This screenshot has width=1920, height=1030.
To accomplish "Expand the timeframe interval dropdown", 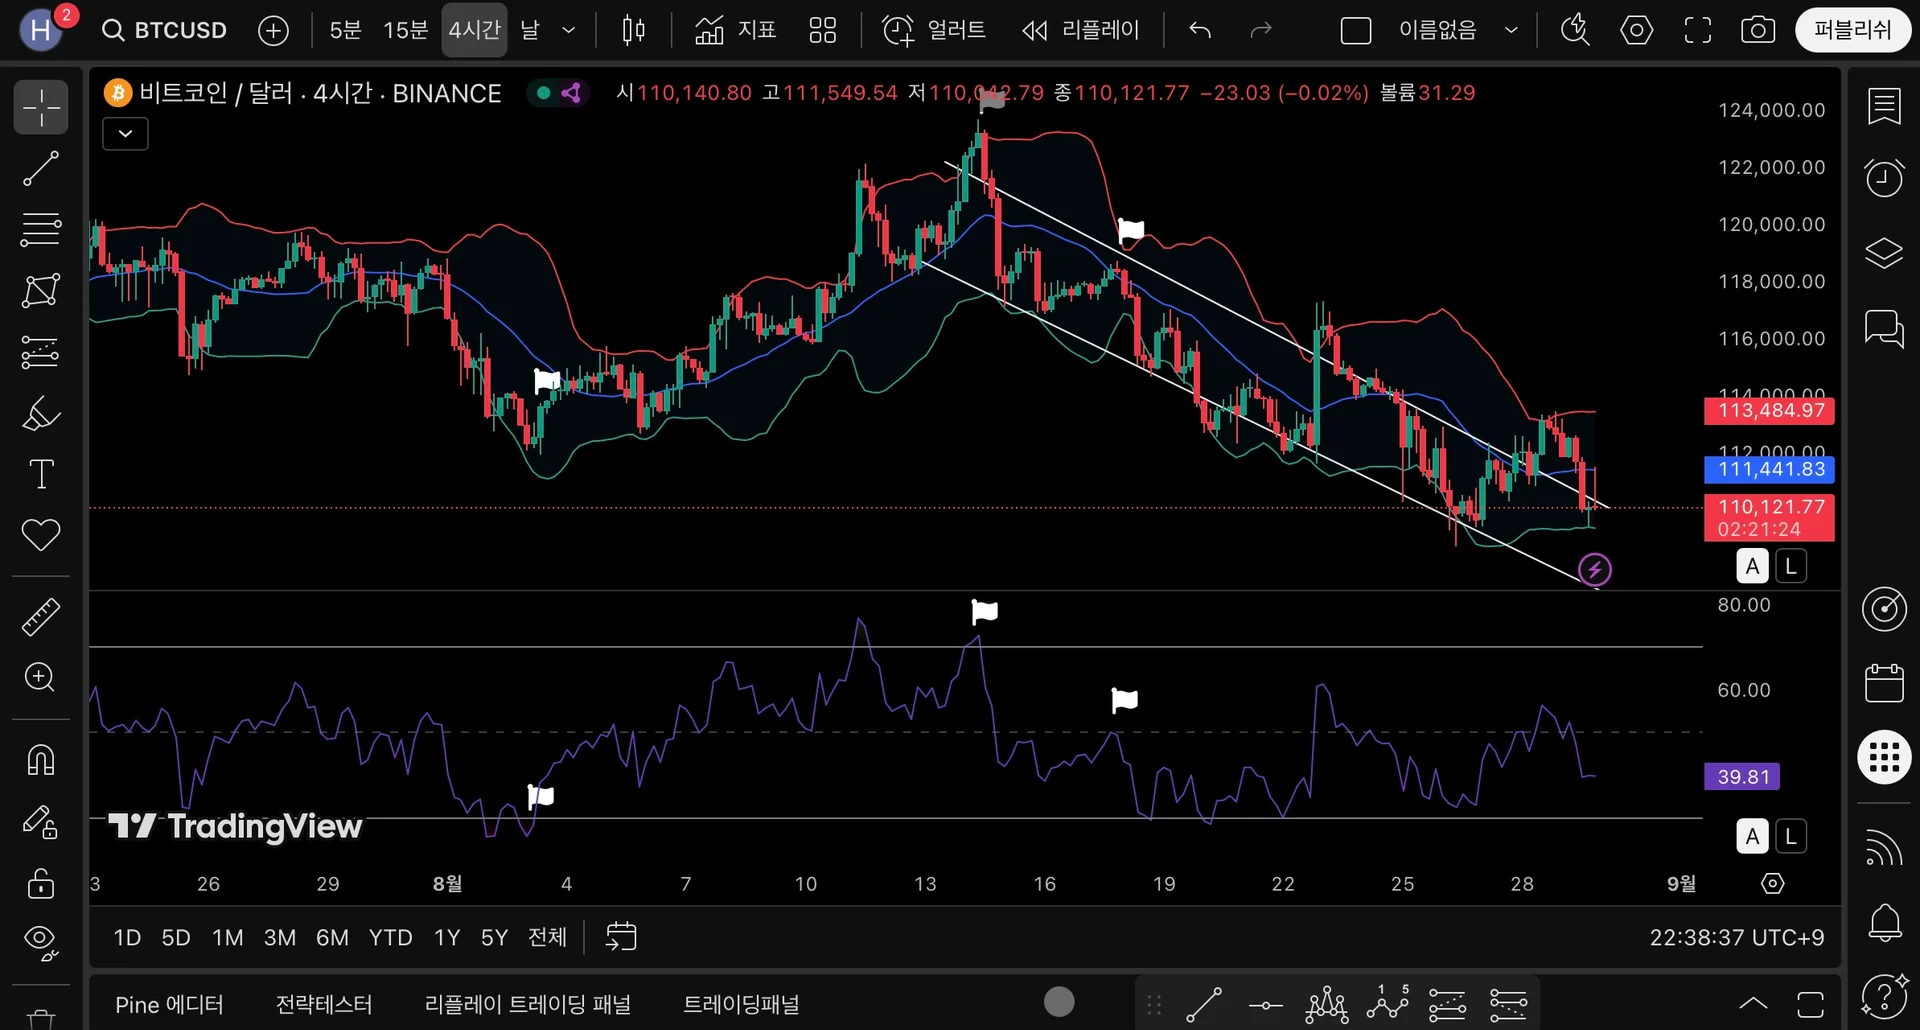I will tap(569, 30).
